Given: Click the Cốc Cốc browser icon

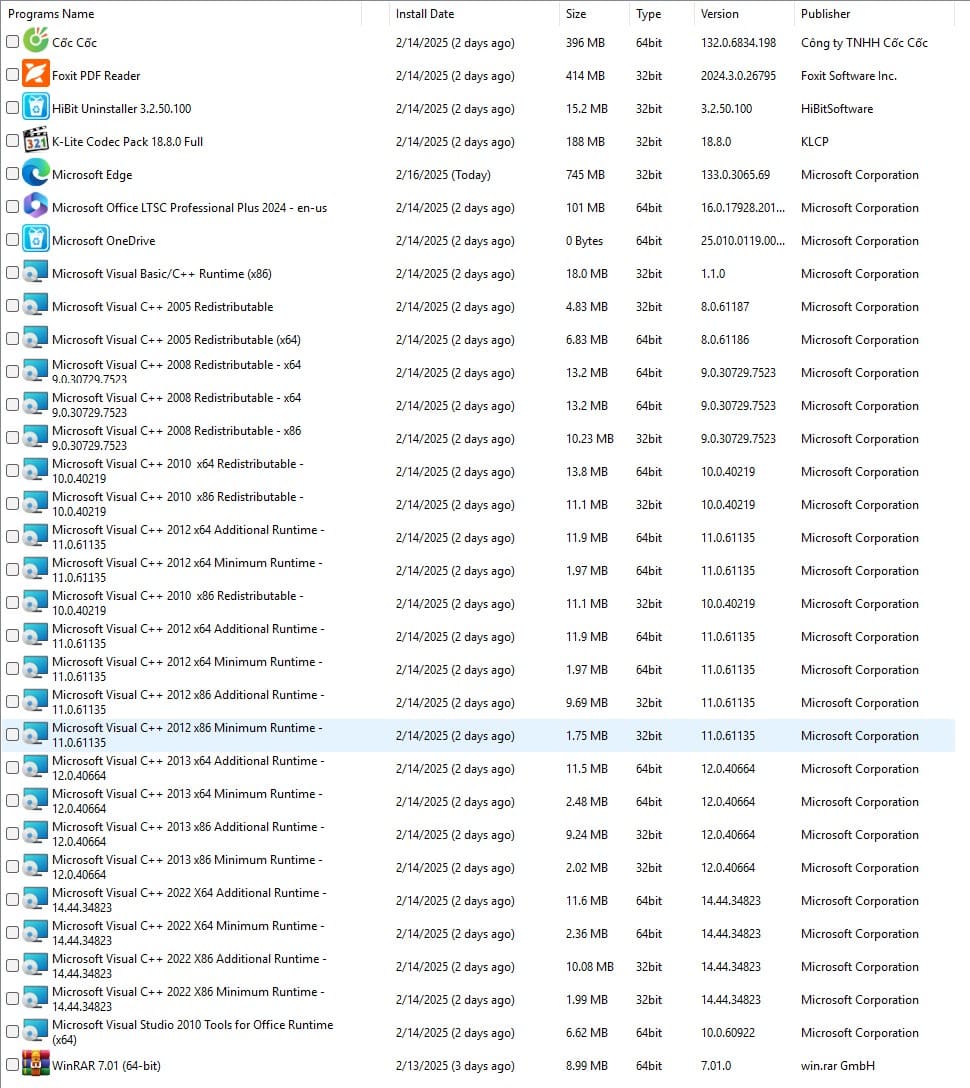Looking at the screenshot, I should 35,40.
